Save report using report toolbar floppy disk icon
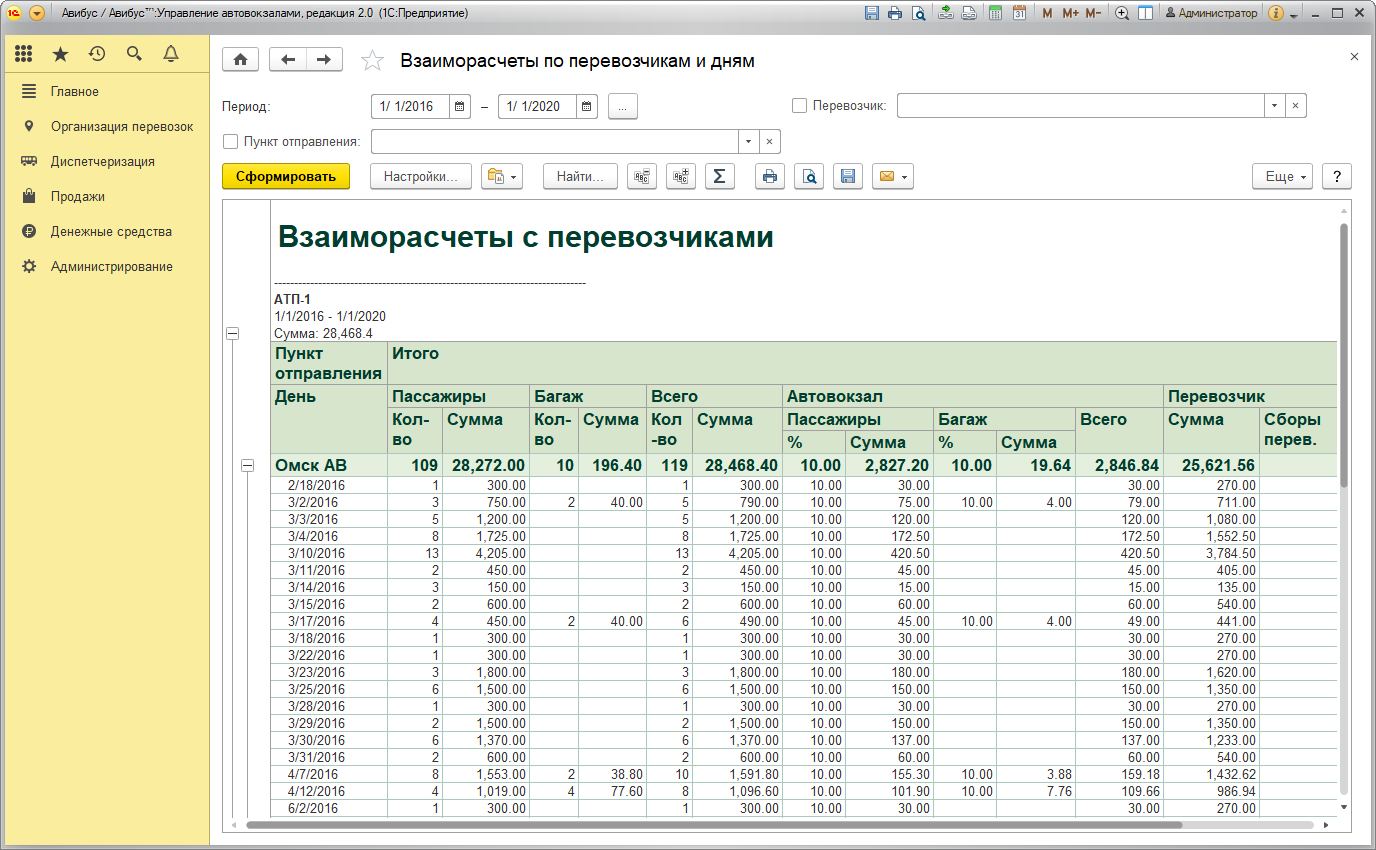 coord(848,177)
